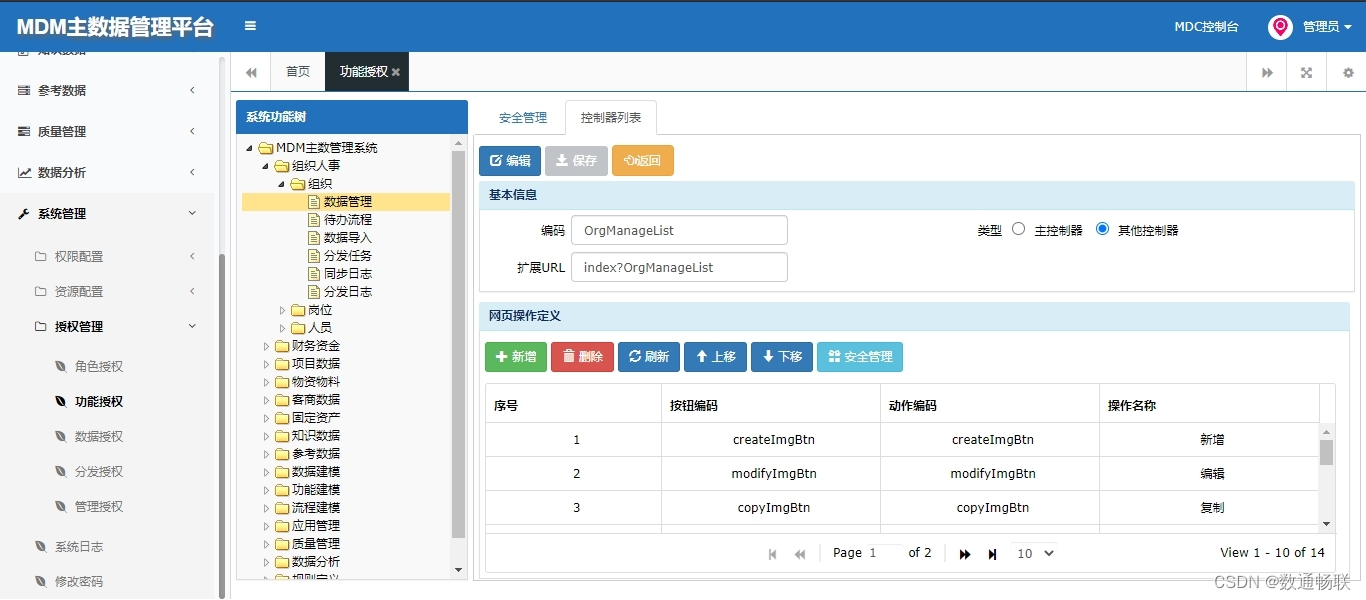
Task: Click the folder icon beside 权限配置
Action: pyautogui.click(x=41, y=256)
